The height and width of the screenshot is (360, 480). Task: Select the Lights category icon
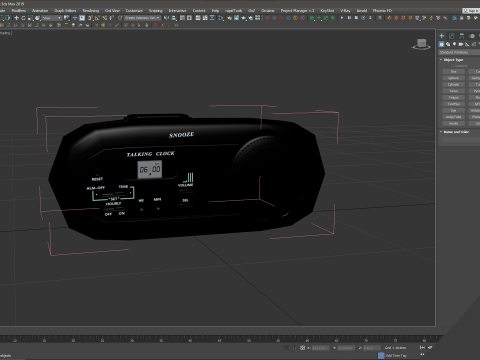[454, 44]
